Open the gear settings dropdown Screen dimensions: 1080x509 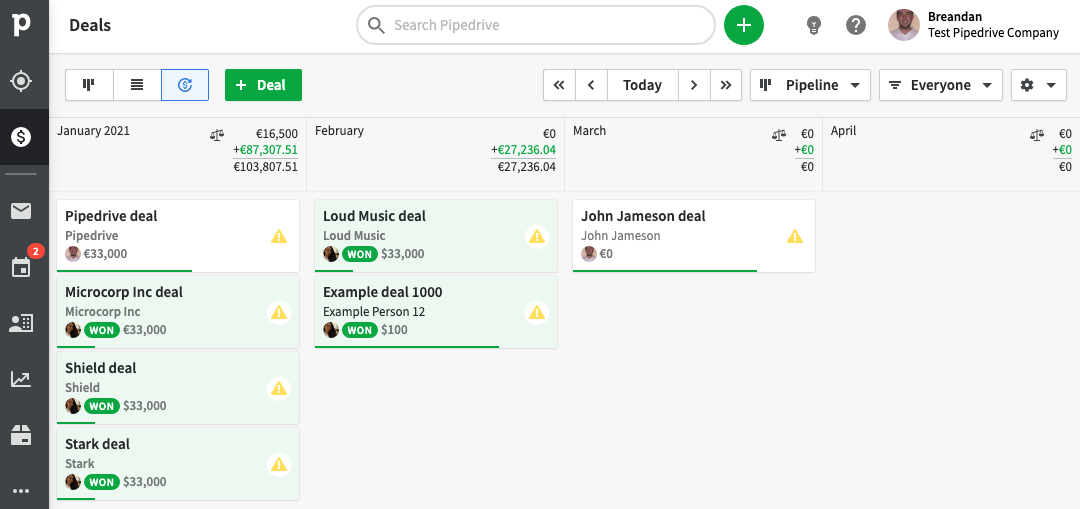click(x=1037, y=85)
